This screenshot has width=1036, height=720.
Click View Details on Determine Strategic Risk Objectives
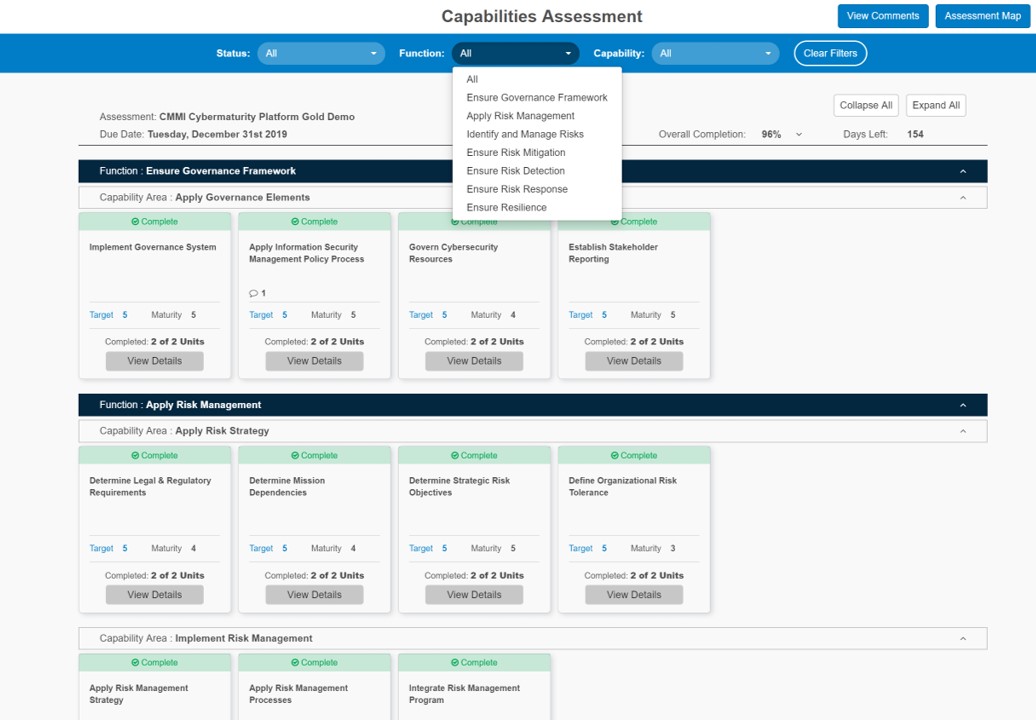474,594
